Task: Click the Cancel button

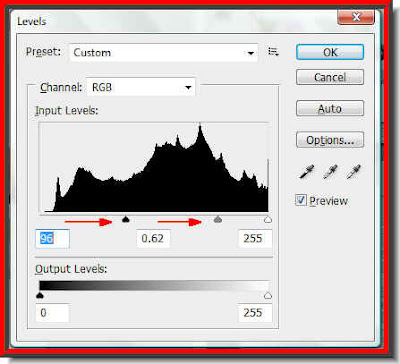Action: click(x=330, y=77)
